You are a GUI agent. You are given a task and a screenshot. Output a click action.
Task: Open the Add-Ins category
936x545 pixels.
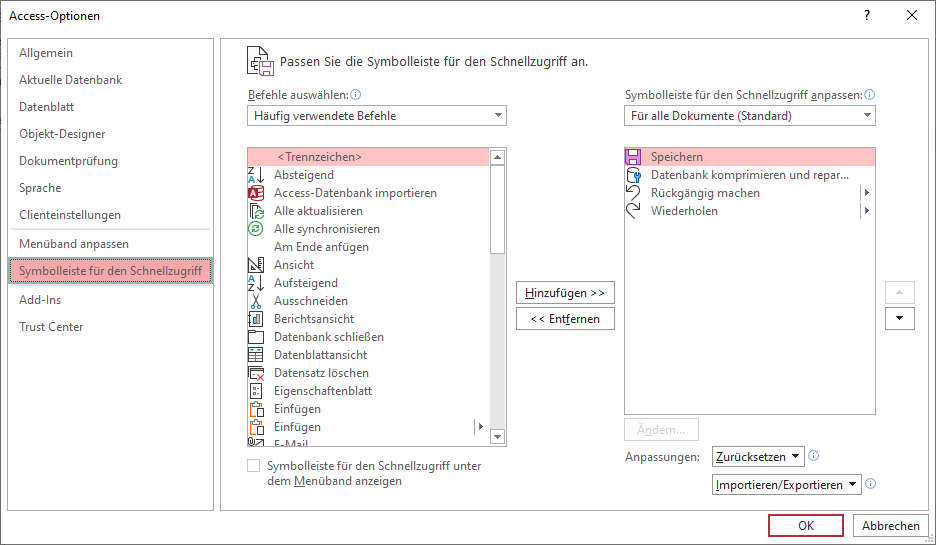[x=110, y=300]
